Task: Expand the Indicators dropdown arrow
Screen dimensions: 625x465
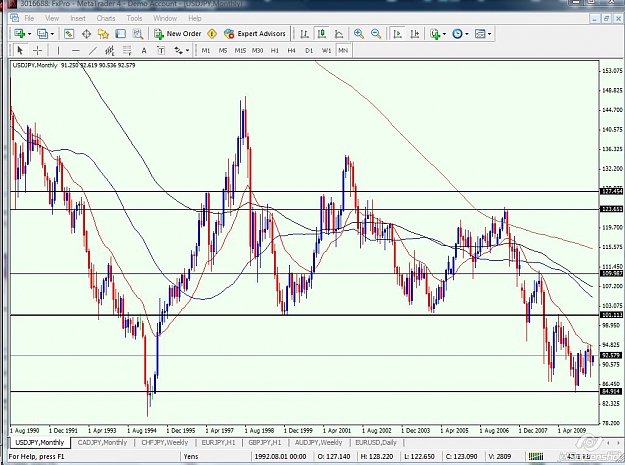Action: tap(444, 34)
